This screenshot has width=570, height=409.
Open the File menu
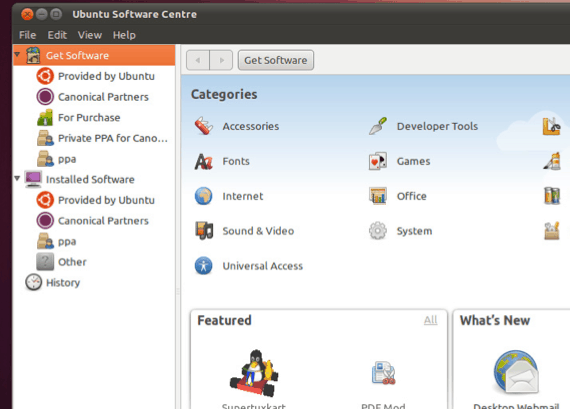27,35
